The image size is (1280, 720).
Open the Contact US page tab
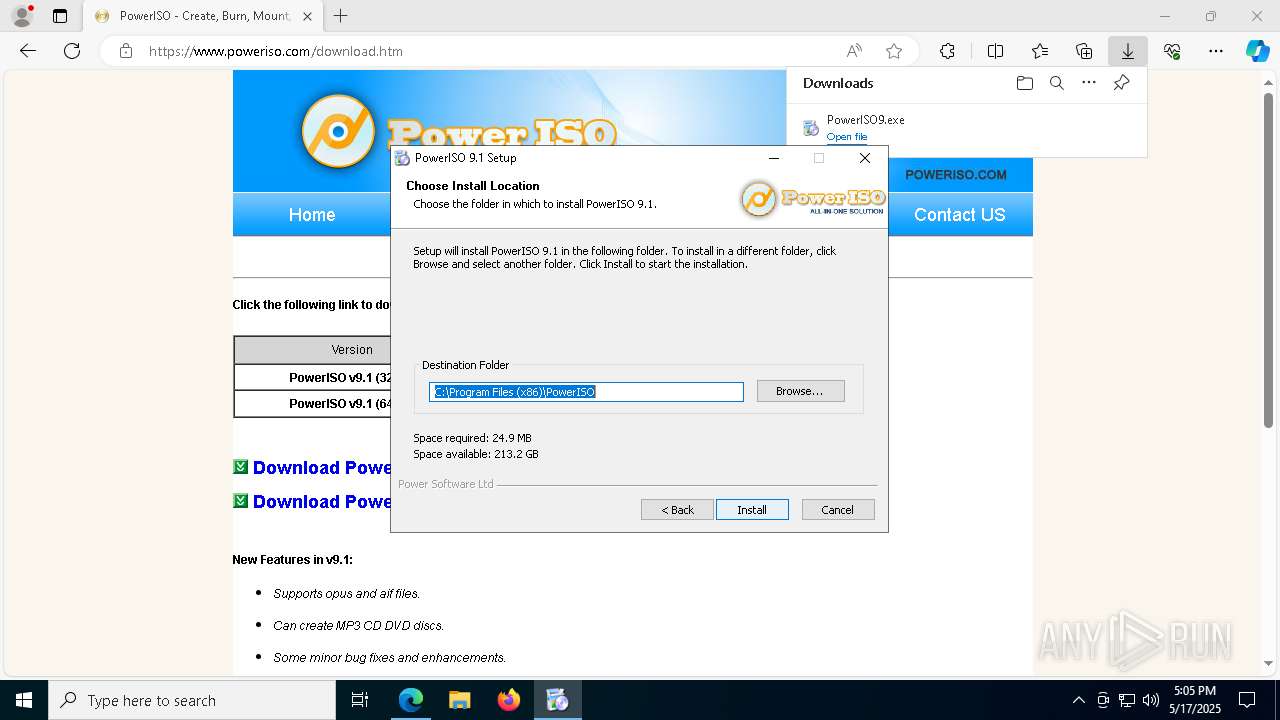[x=960, y=215]
